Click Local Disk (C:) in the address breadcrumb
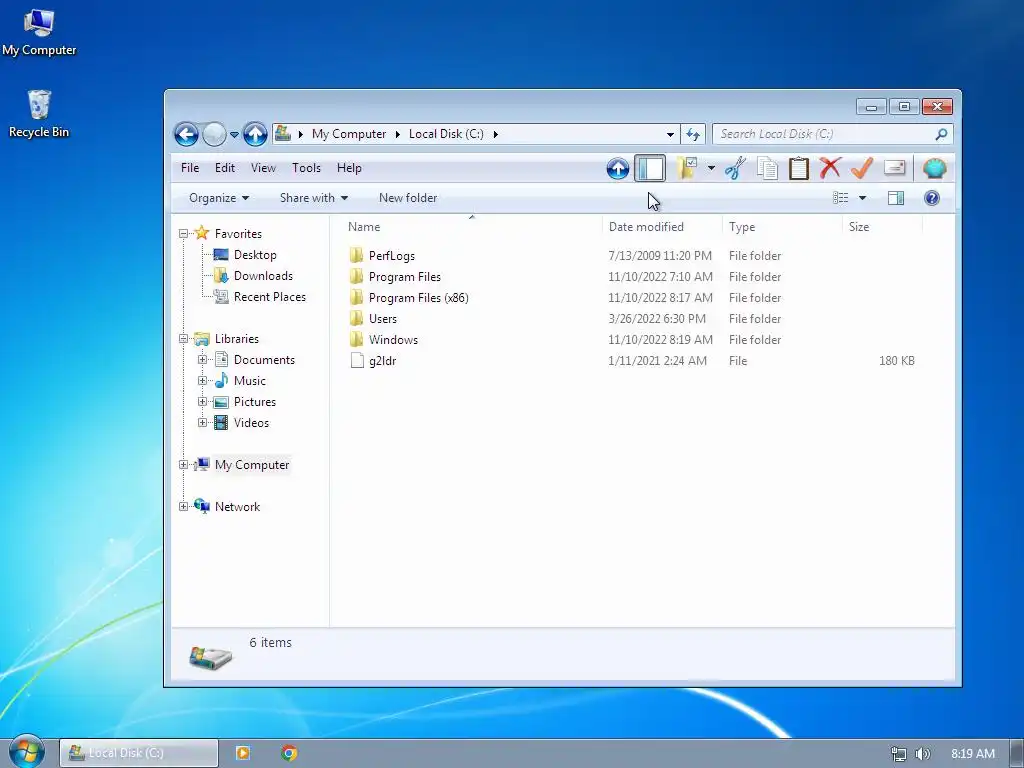Image resolution: width=1024 pixels, height=768 pixels. click(x=446, y=134)
